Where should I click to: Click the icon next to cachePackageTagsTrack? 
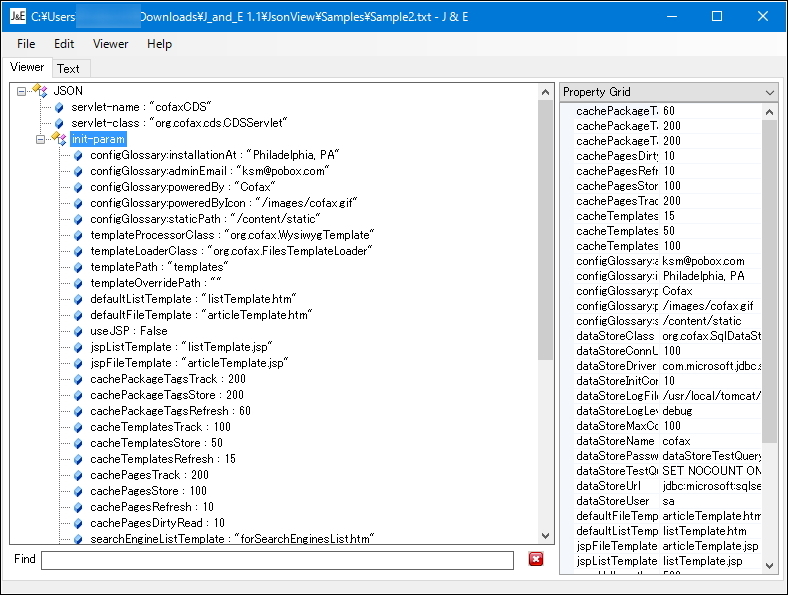tap(78, 379)
